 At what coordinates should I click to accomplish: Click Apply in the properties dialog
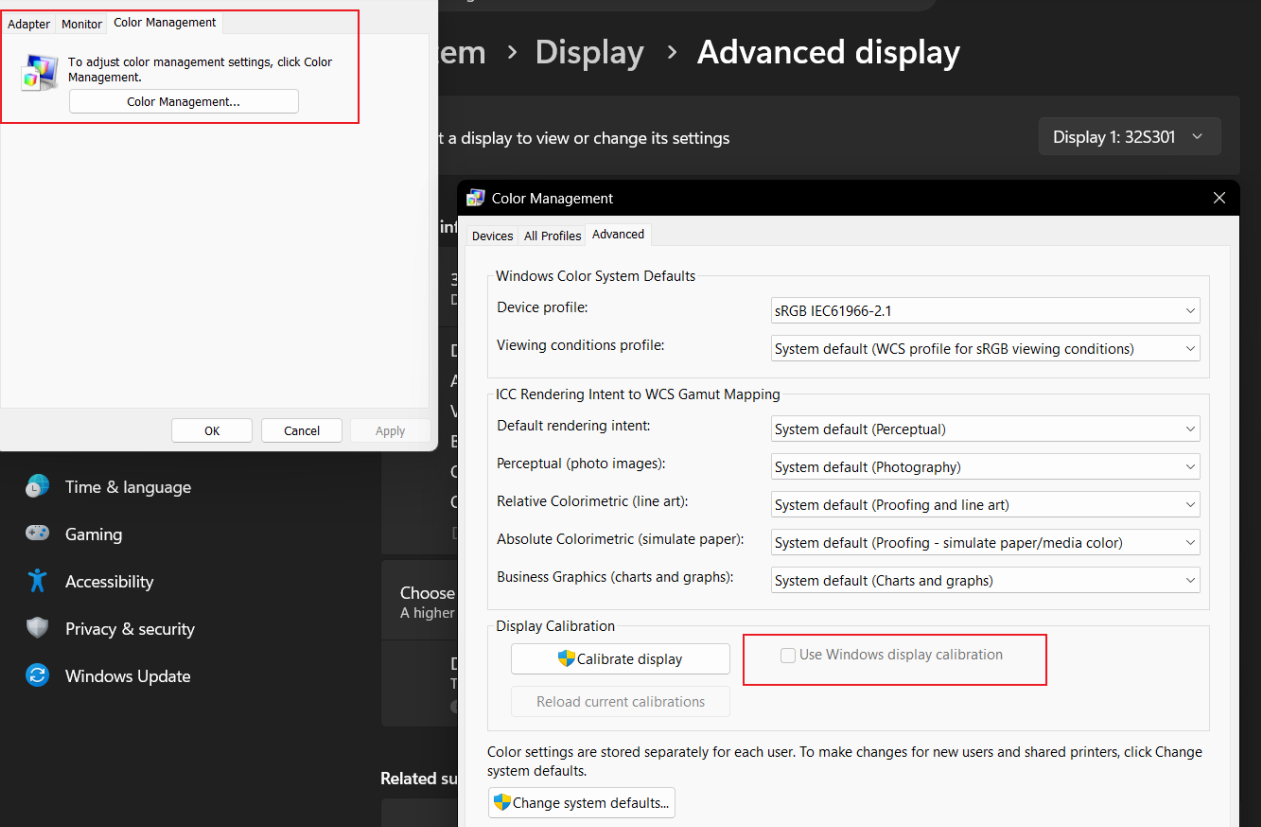[x=390, y=431]
